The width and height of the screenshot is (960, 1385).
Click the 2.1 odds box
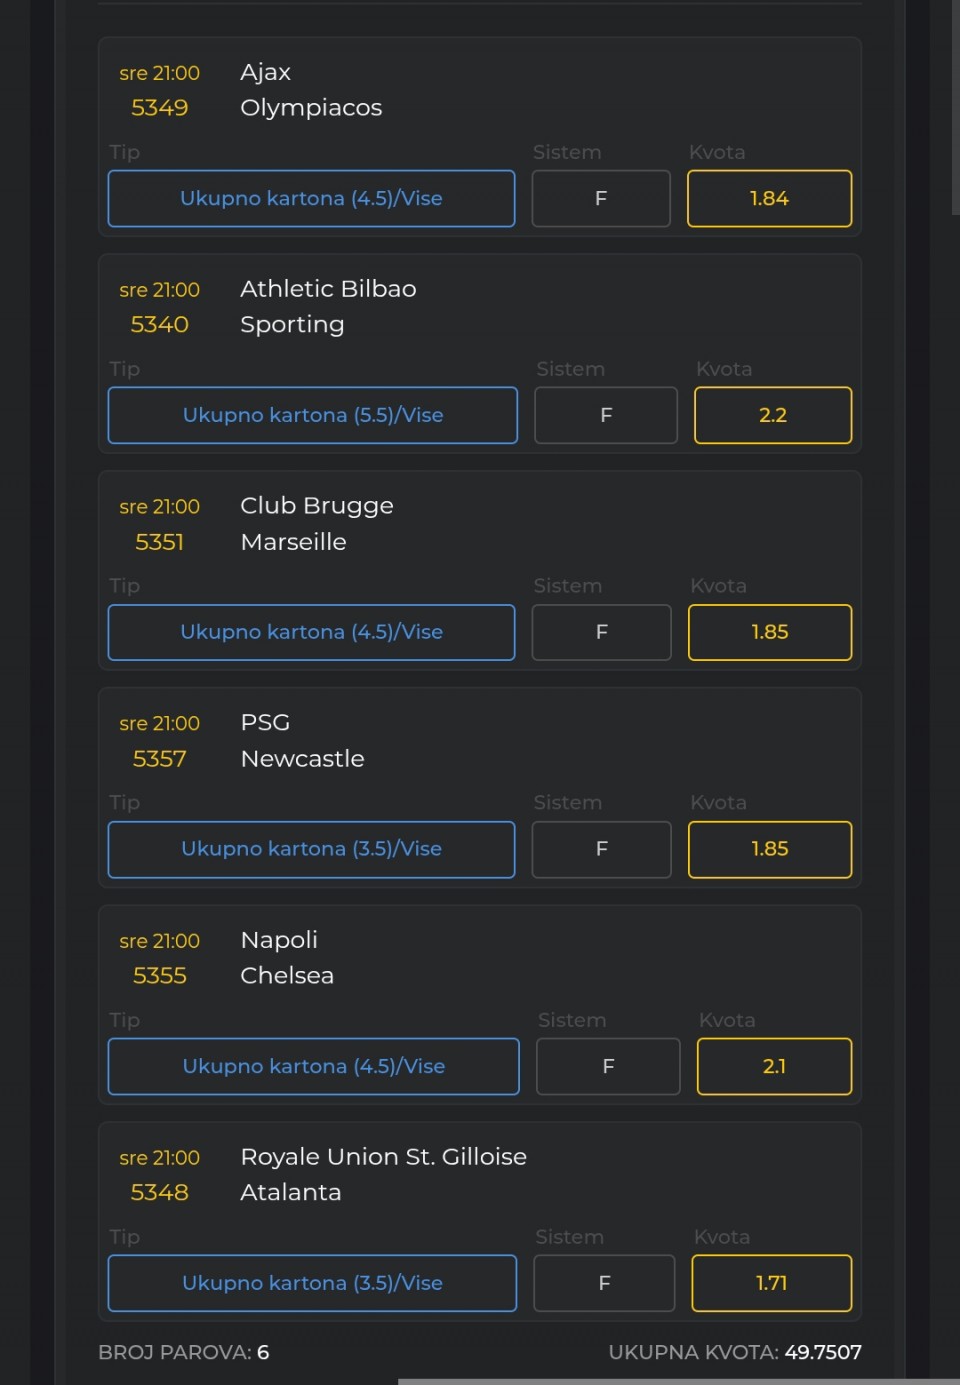pyautogui.click(x=774, y=1066)
